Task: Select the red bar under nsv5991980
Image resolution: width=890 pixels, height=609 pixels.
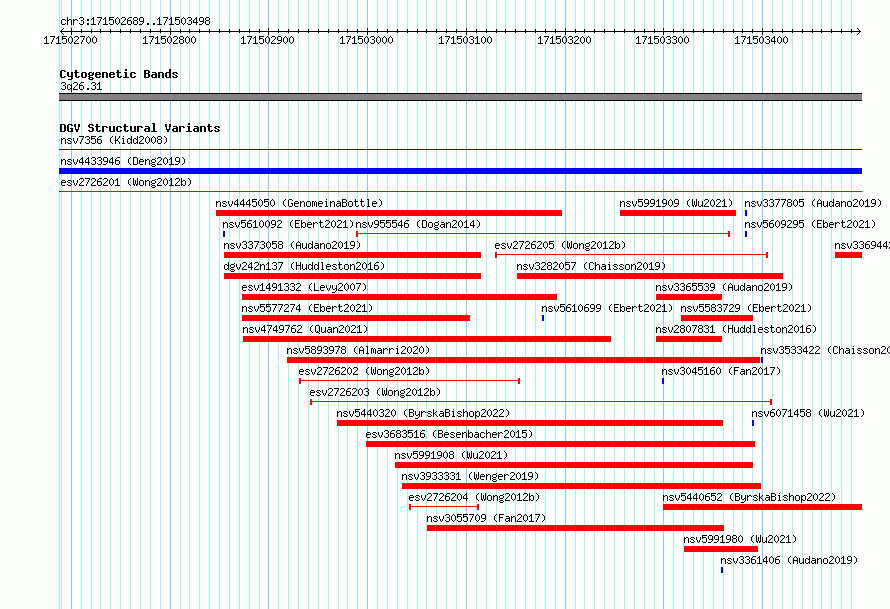Action: pos(721,549)
